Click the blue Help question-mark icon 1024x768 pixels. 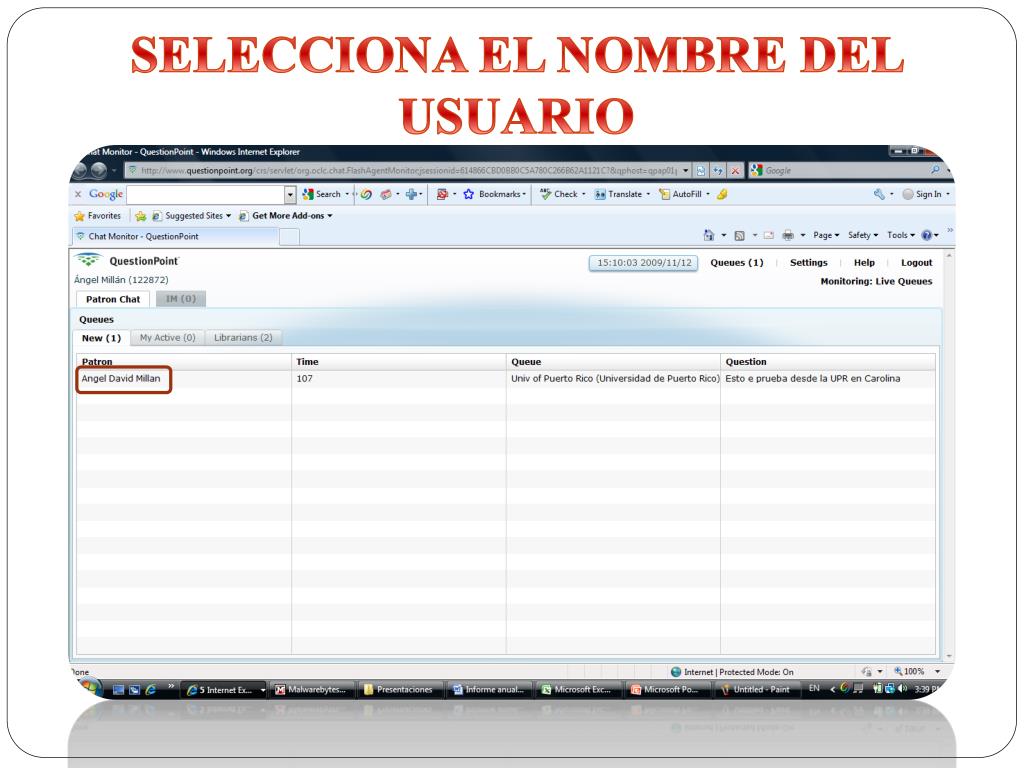coord(926,235)
